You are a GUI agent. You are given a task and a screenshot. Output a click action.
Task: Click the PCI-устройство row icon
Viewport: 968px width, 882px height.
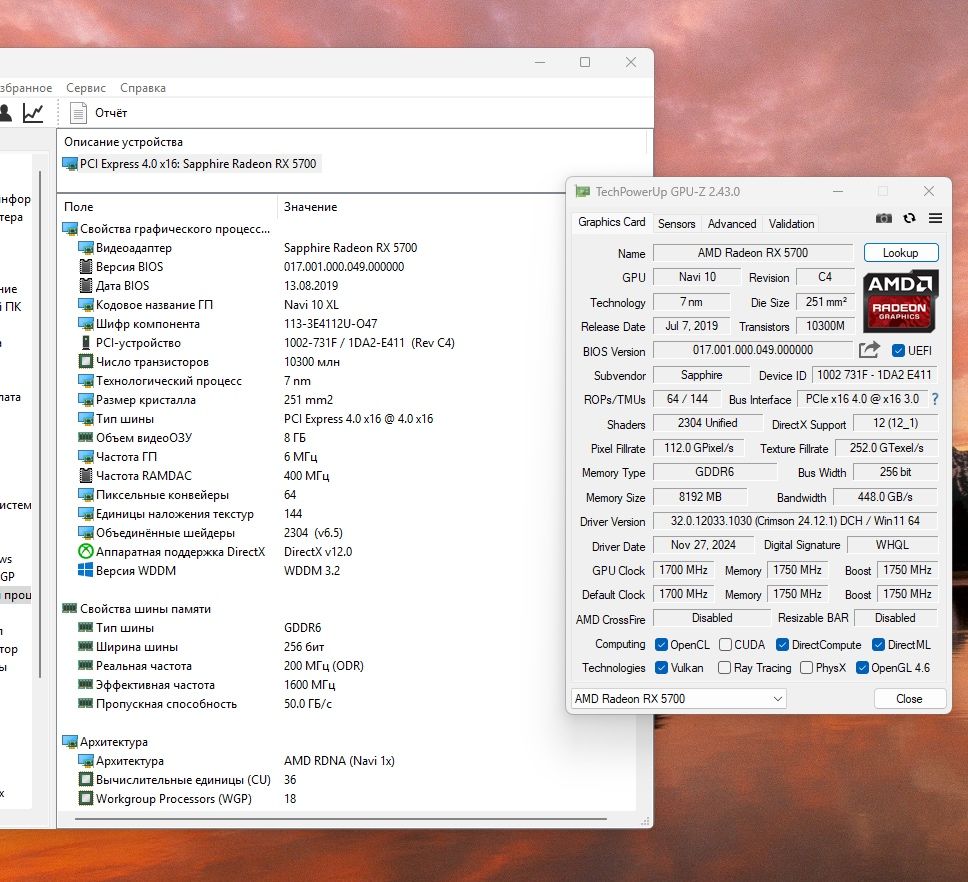[86, 343]
